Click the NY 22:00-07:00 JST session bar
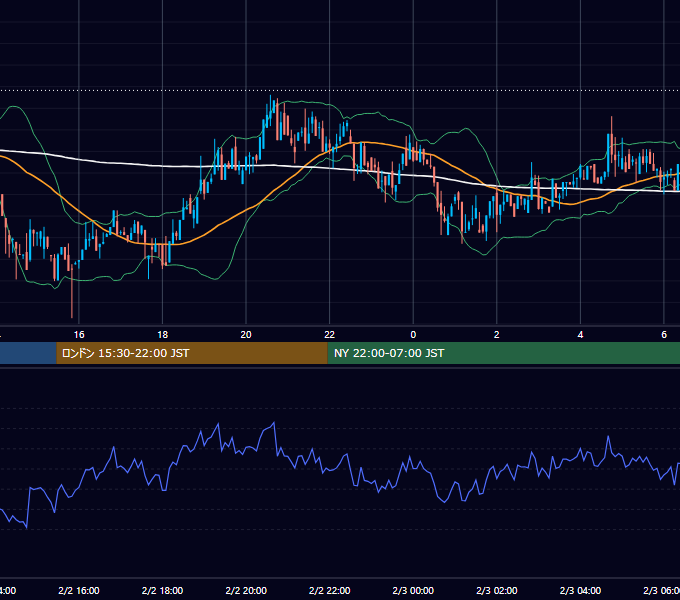The image size is (680, 600). point(503,353)
